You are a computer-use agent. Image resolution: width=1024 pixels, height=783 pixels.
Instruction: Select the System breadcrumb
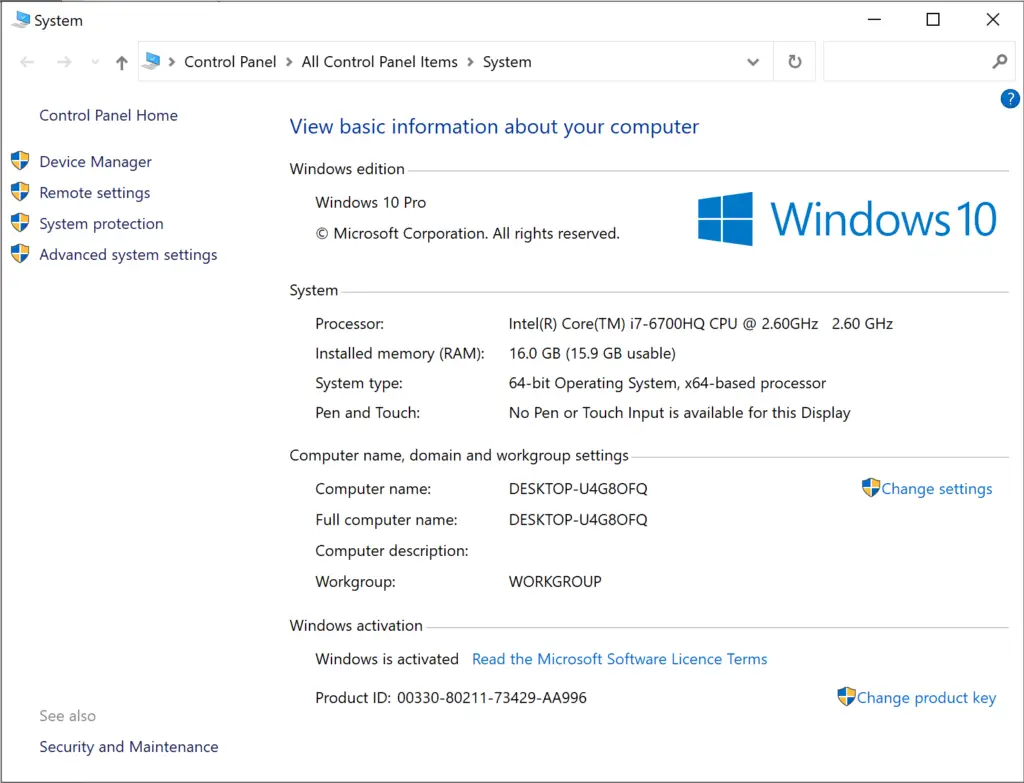pos(507,62)
